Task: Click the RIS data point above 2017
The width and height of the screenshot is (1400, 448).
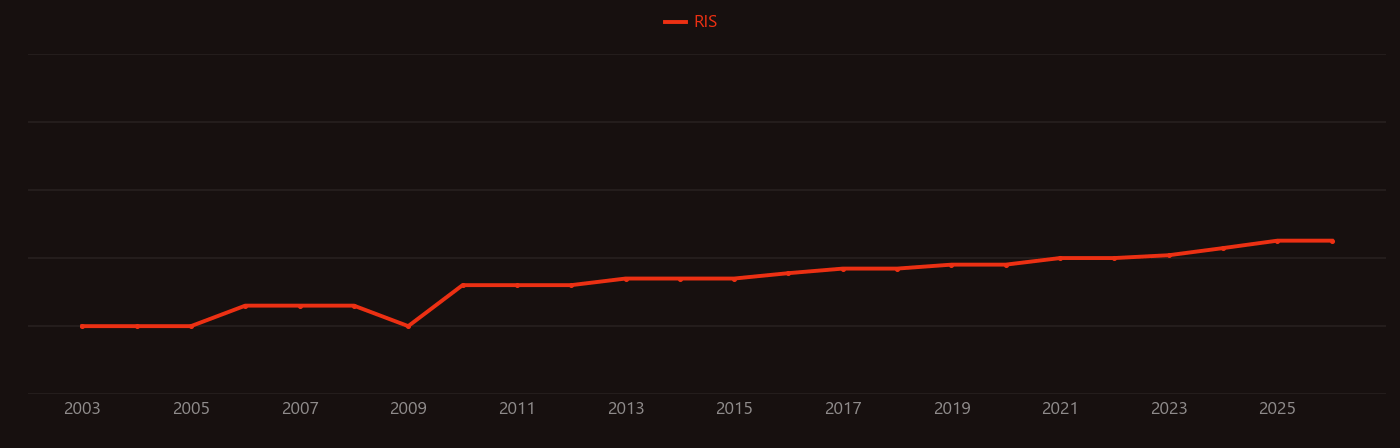Action: 843,269
